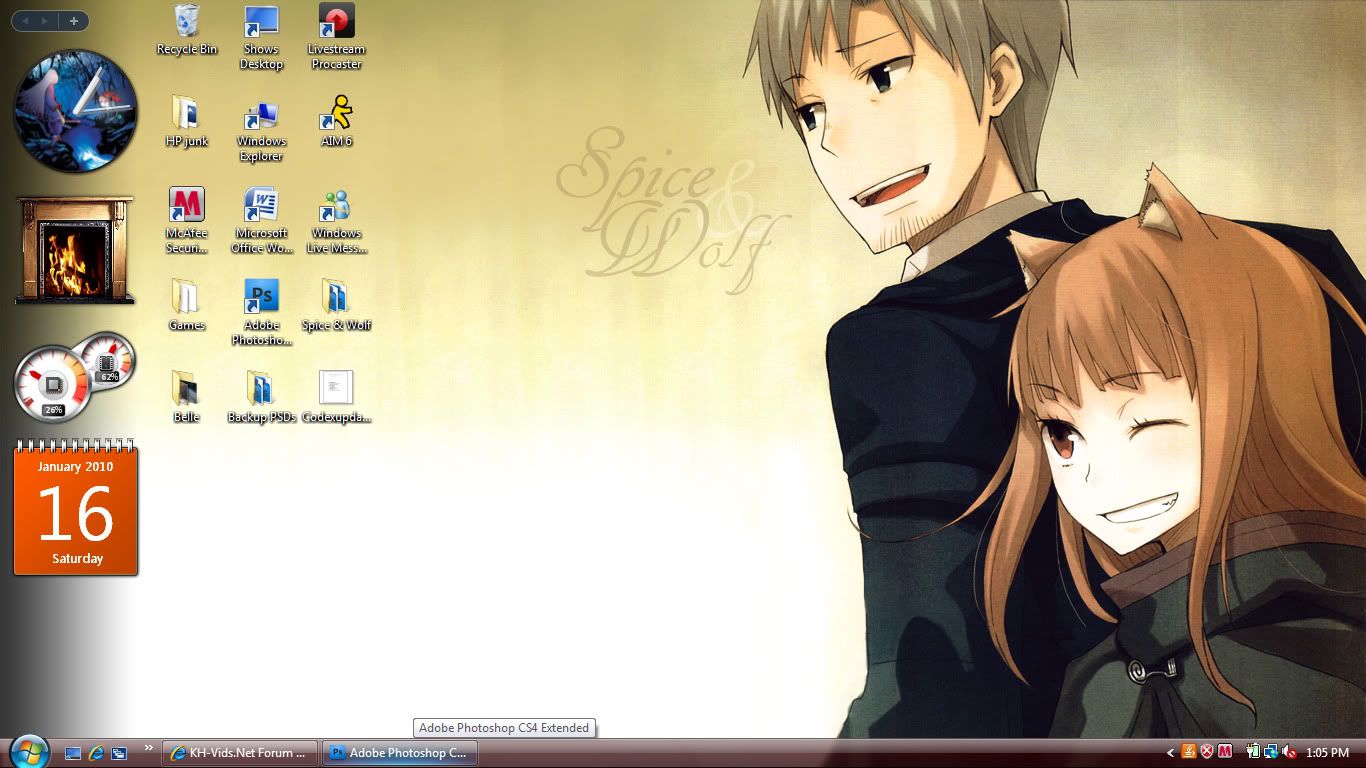Click Switch Between Windows in Quick Launch
The image size is (1366, 768).
tap(119, 753)
